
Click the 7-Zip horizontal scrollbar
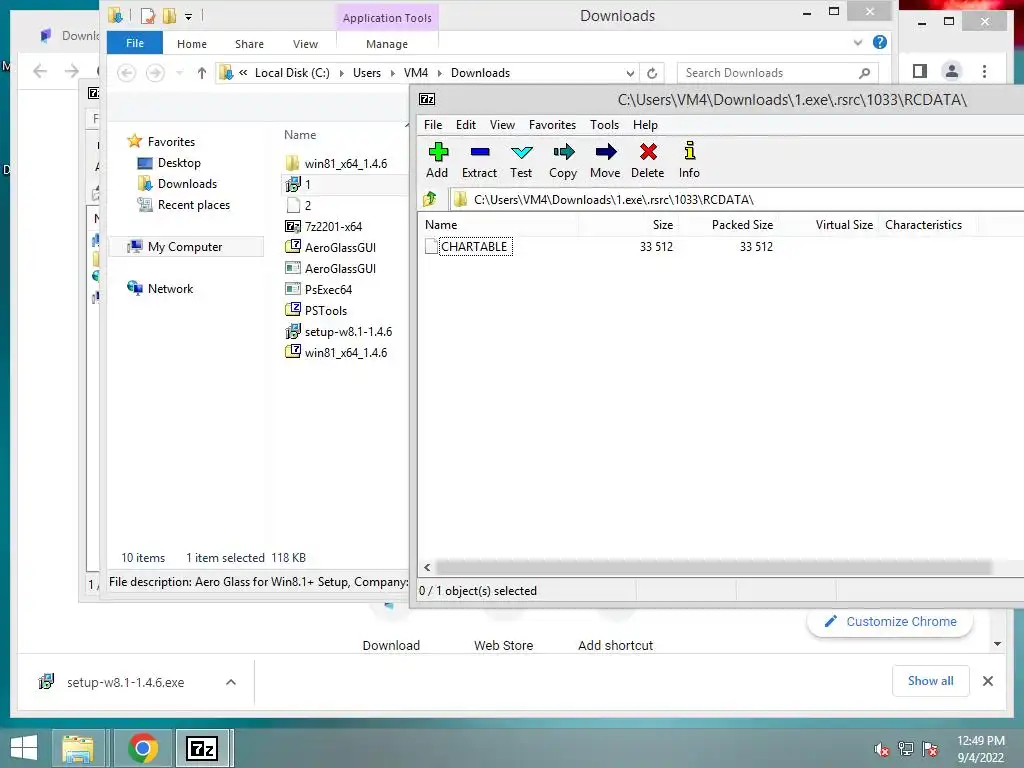(713, 568)
